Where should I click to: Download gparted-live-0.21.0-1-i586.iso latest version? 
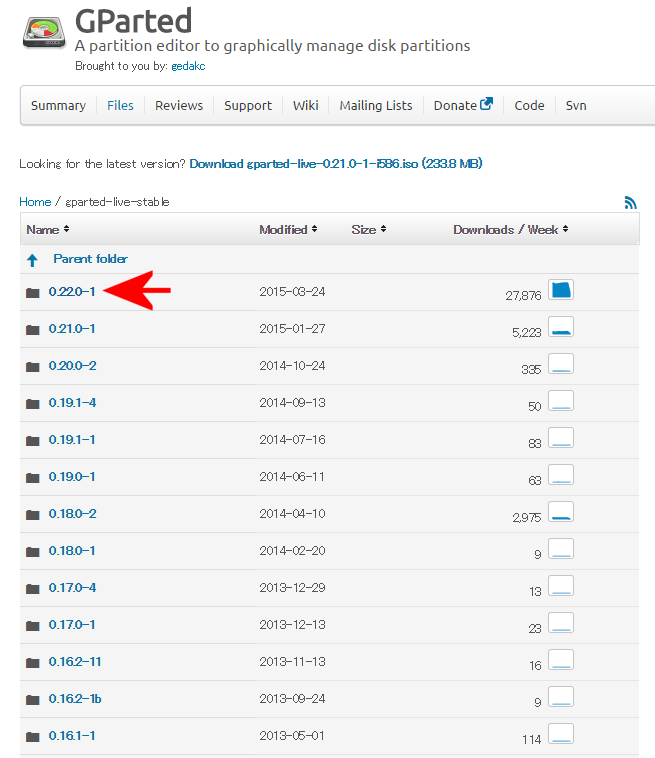[x=336, y=164]
